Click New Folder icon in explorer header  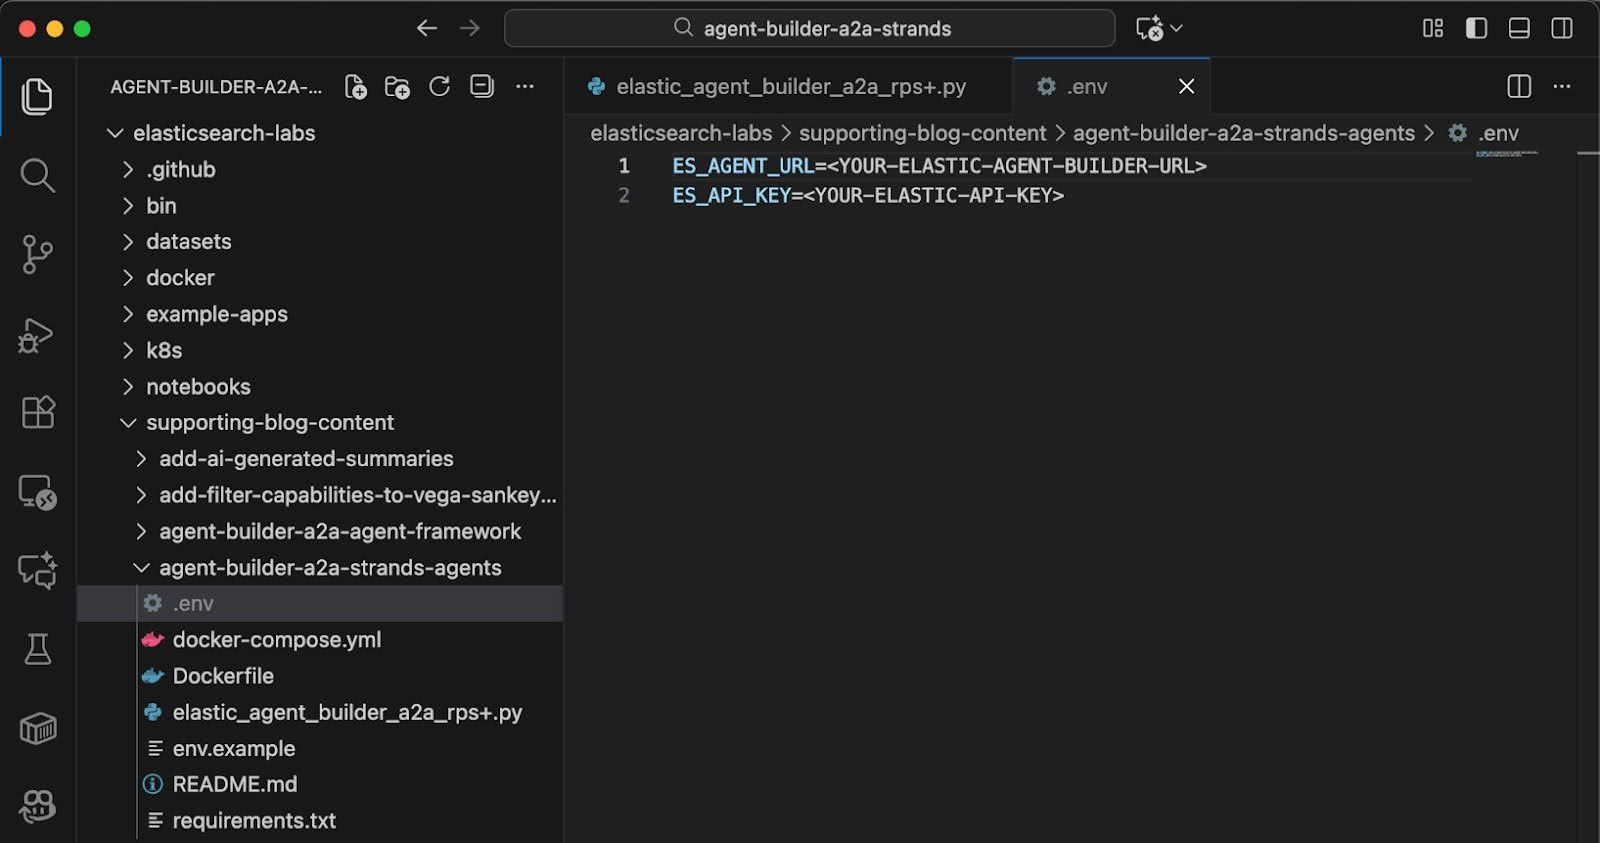point(397,87)
